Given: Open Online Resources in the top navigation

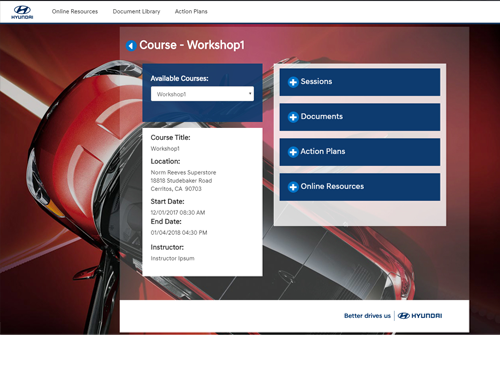Looking at the screenshot, I should pyautogui.click(x=75, y=12).
